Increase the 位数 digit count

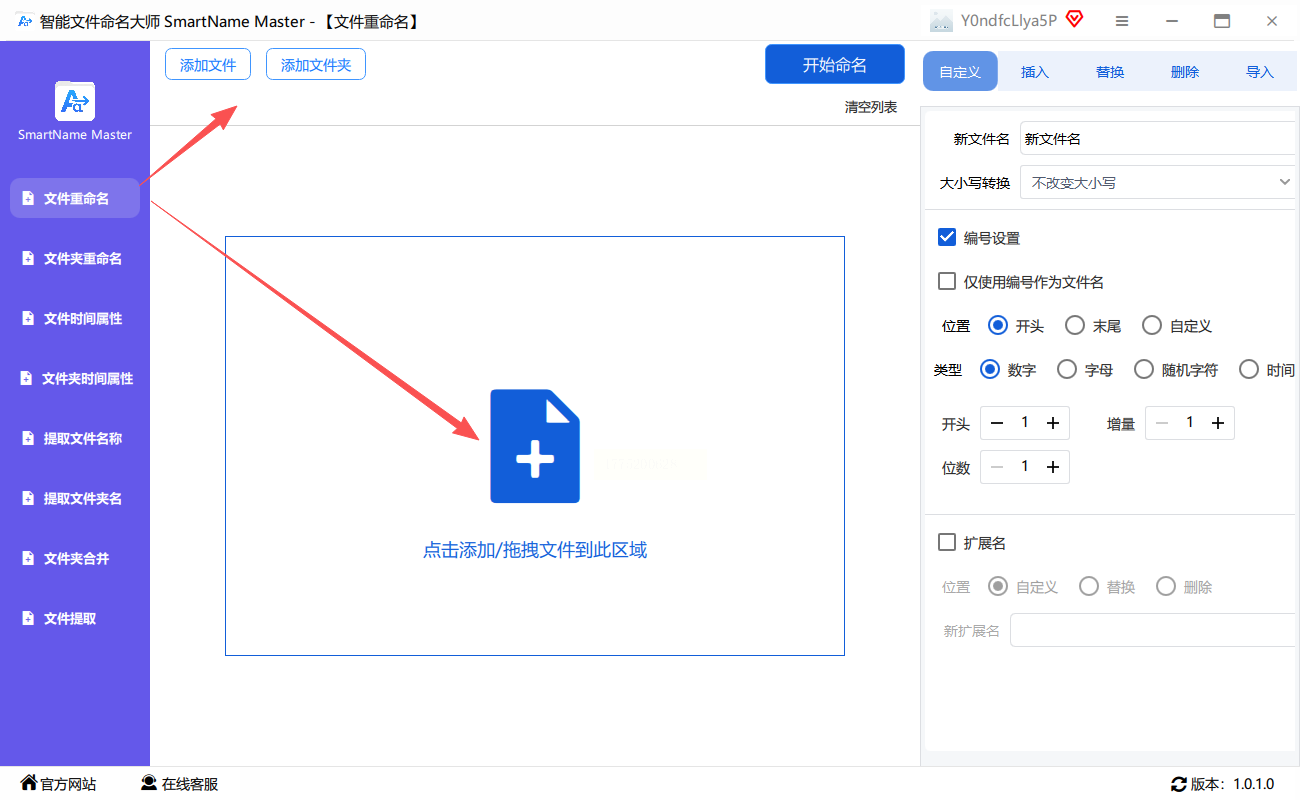click(1053, 467)
